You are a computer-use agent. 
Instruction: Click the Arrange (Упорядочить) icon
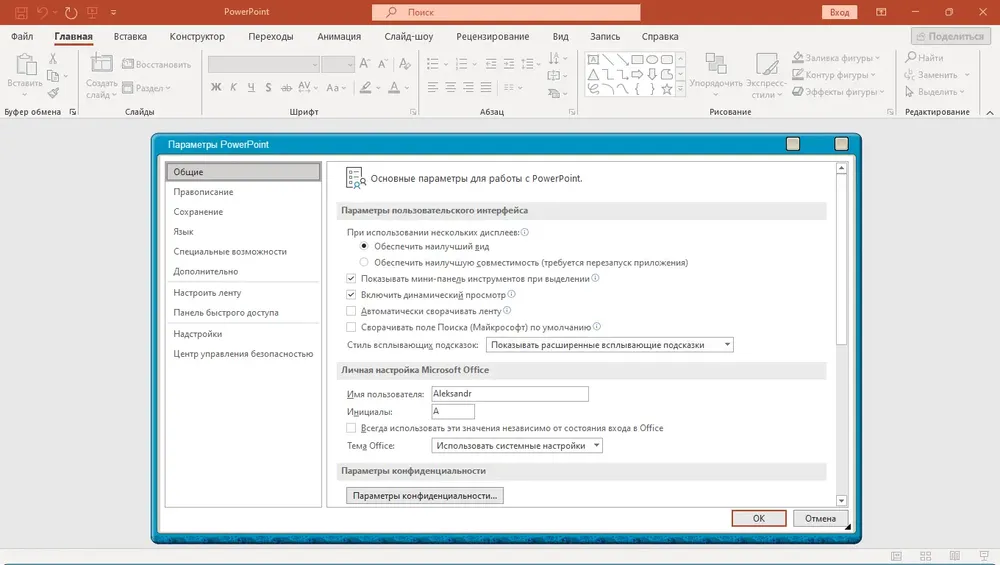click(x=716, y=63)
